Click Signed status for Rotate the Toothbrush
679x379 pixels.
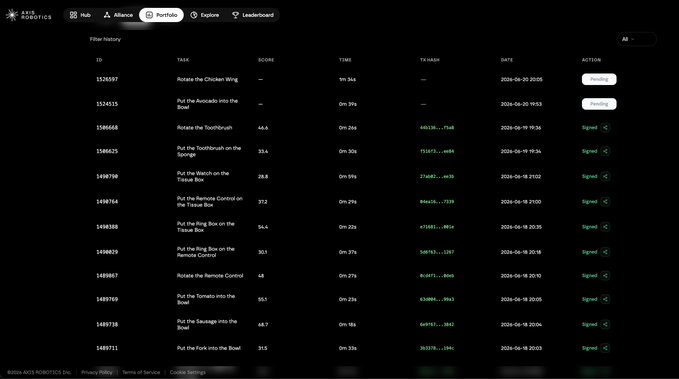coord(589,128)
